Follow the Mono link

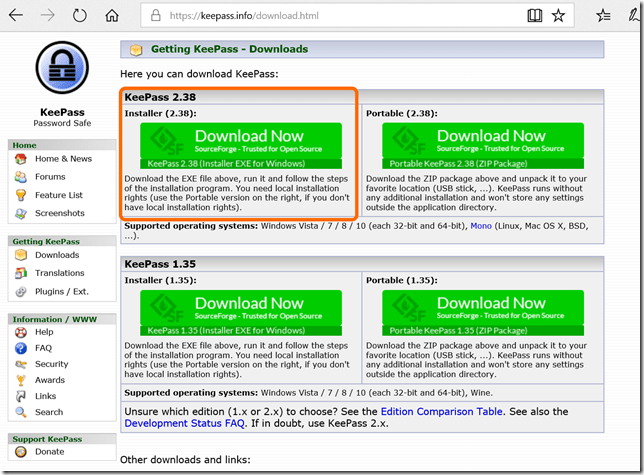pyautogui.click(x=481, y=226)
